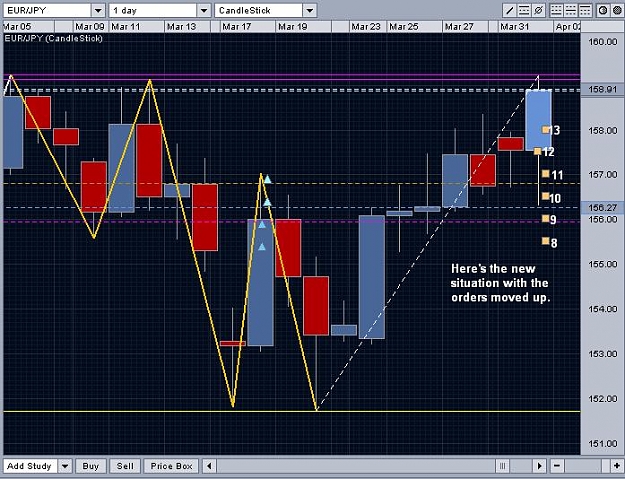Click the Mar 09 date header
625x479 pixels.
pyautogui.click(x=90, y=27)
